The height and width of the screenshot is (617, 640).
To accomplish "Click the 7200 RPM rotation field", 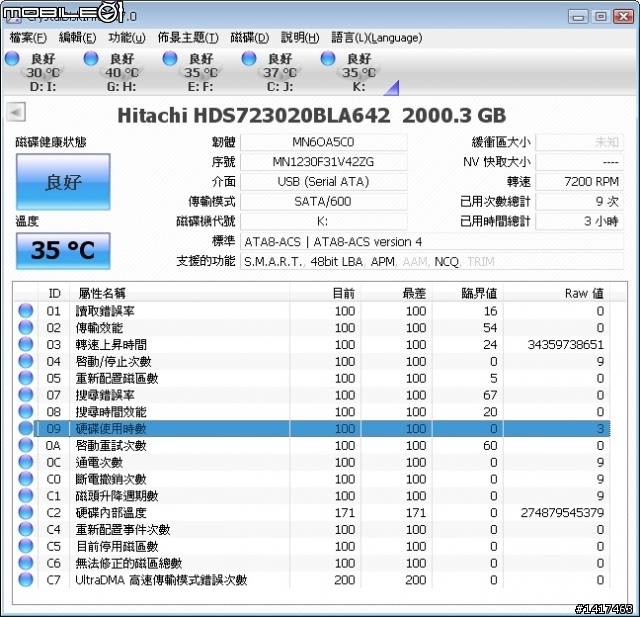I will click(x=580, y=182).
